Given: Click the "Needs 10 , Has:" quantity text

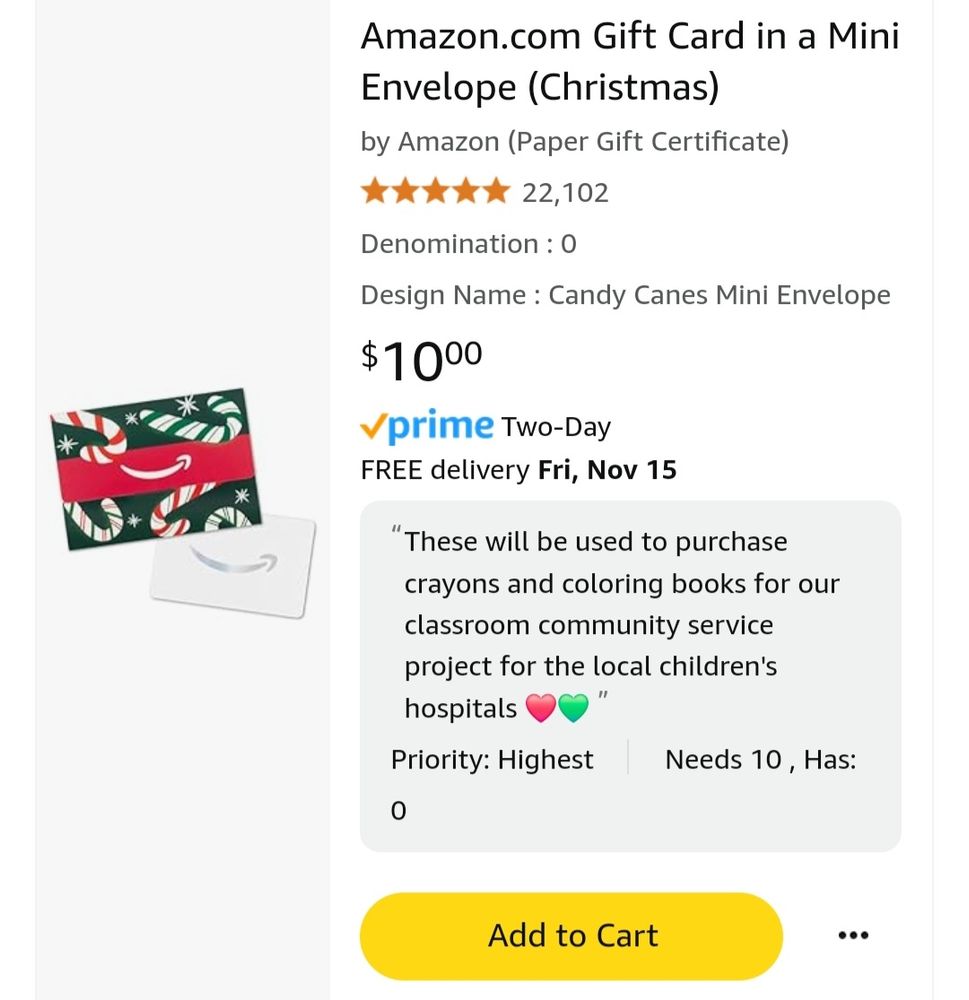Looking at the screenshot, I should pos(760,760).
